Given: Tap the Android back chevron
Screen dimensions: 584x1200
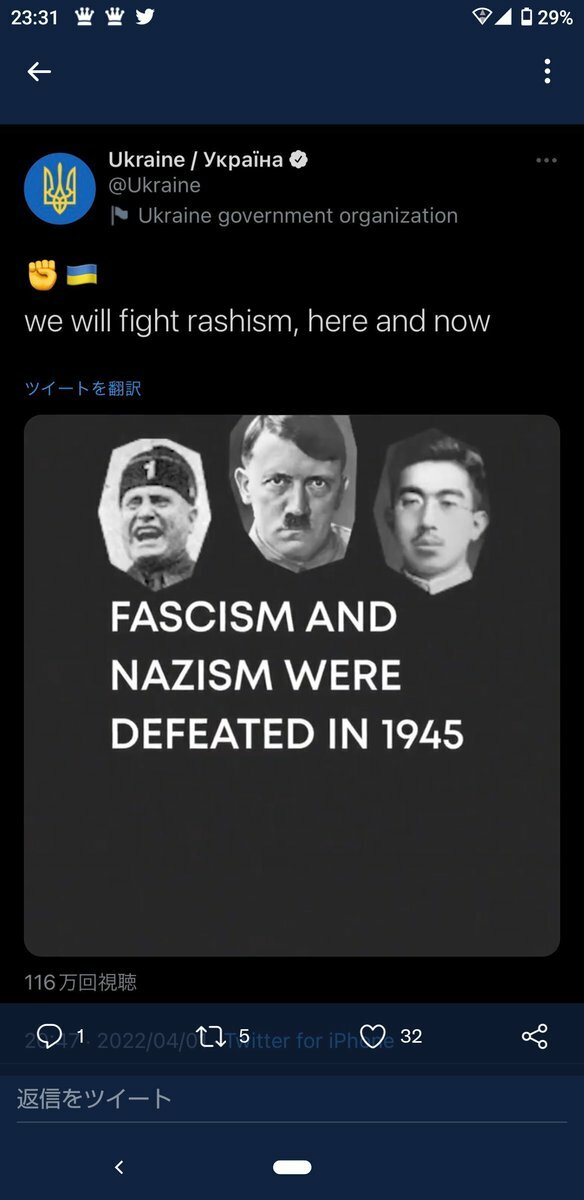Looking at the screenshot, I should click(119, 1167).
